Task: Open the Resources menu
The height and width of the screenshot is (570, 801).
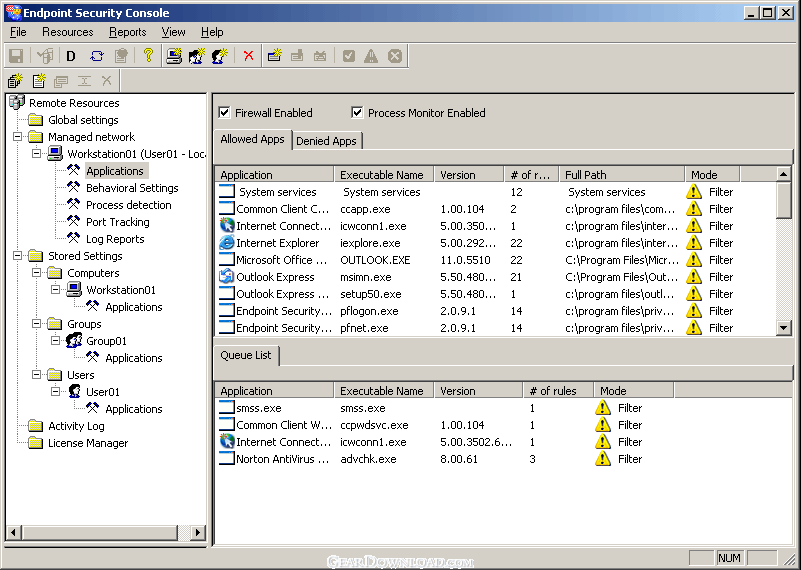Action: click(x=67, y=32)
